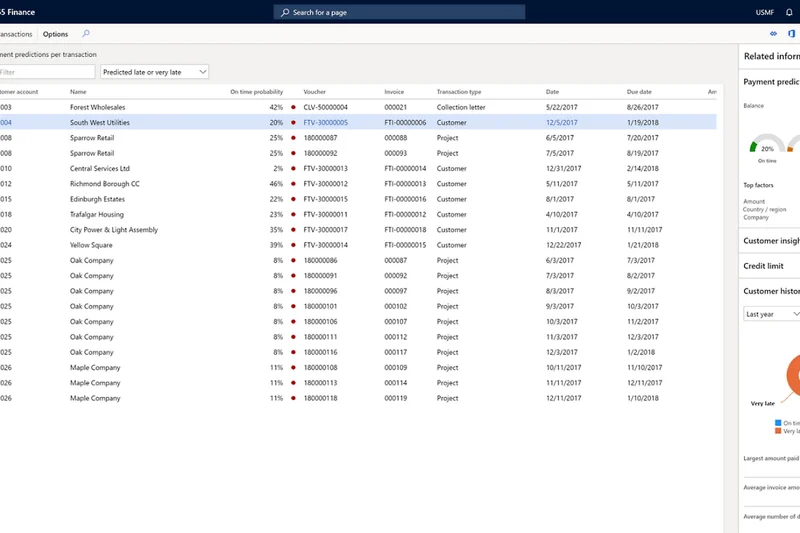Sort by Name column header
The width and height of the screenshot is (800, 533).
(x=78, y=92)
